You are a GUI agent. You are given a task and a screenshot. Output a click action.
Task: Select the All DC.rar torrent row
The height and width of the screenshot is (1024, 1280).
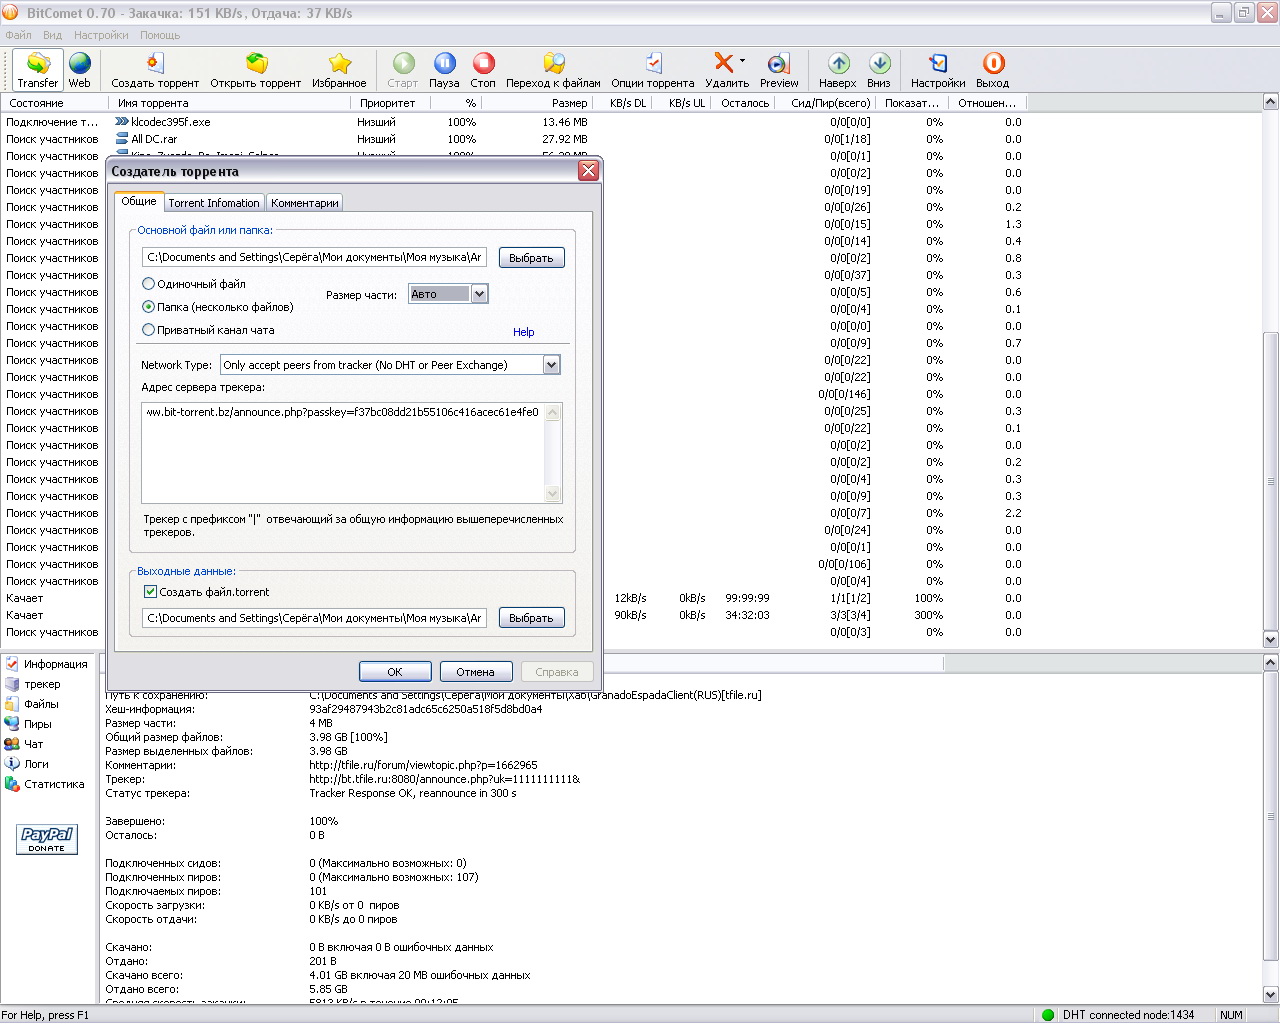[x=511, y=139]
